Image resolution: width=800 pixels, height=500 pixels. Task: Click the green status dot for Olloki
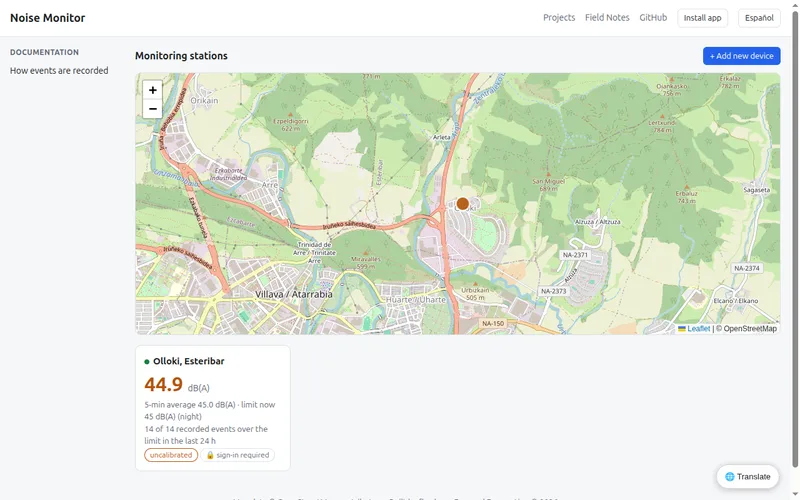click(147, 362)
